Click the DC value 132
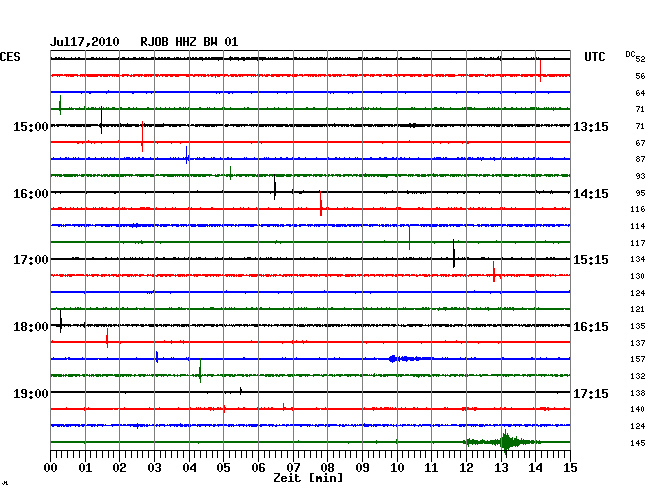650x494 pixels. (x=638, y=376)
